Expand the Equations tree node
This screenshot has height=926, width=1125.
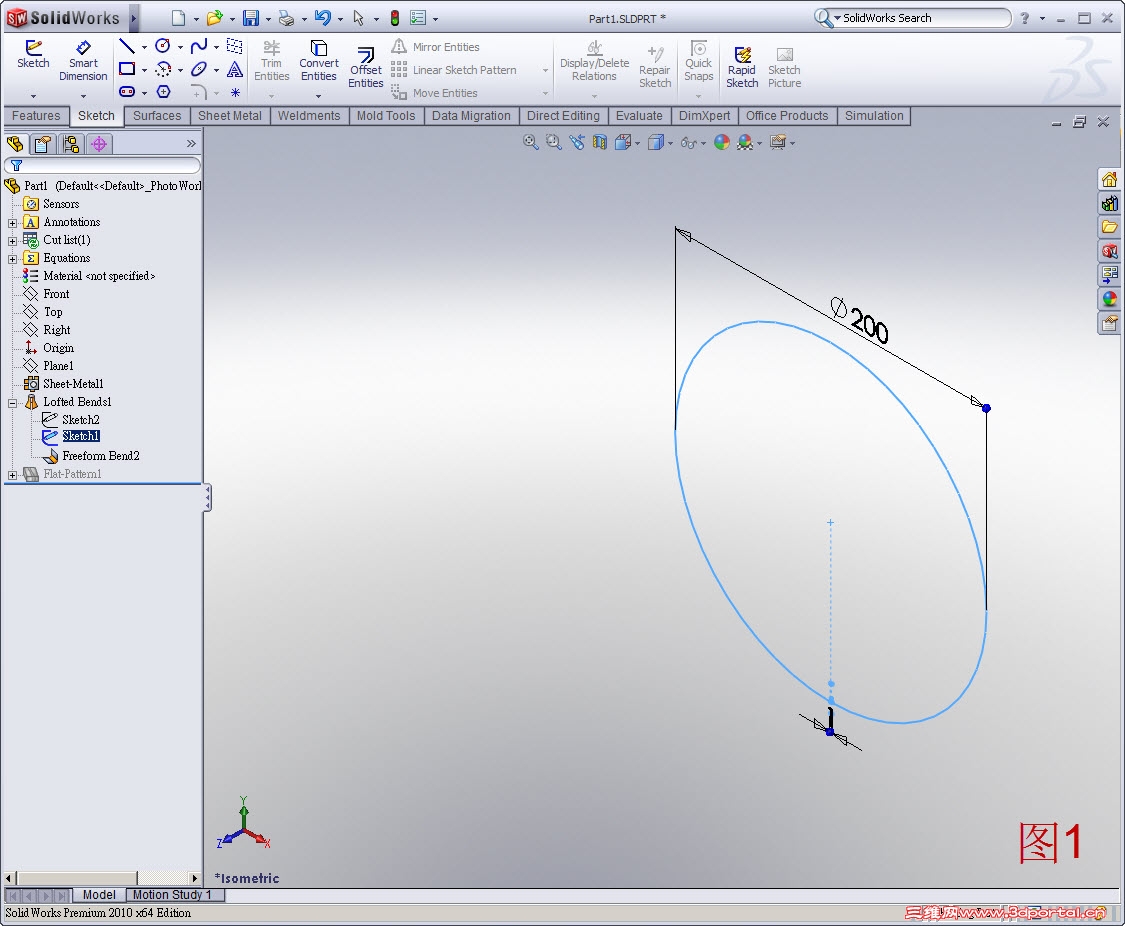tap(12, 259)
